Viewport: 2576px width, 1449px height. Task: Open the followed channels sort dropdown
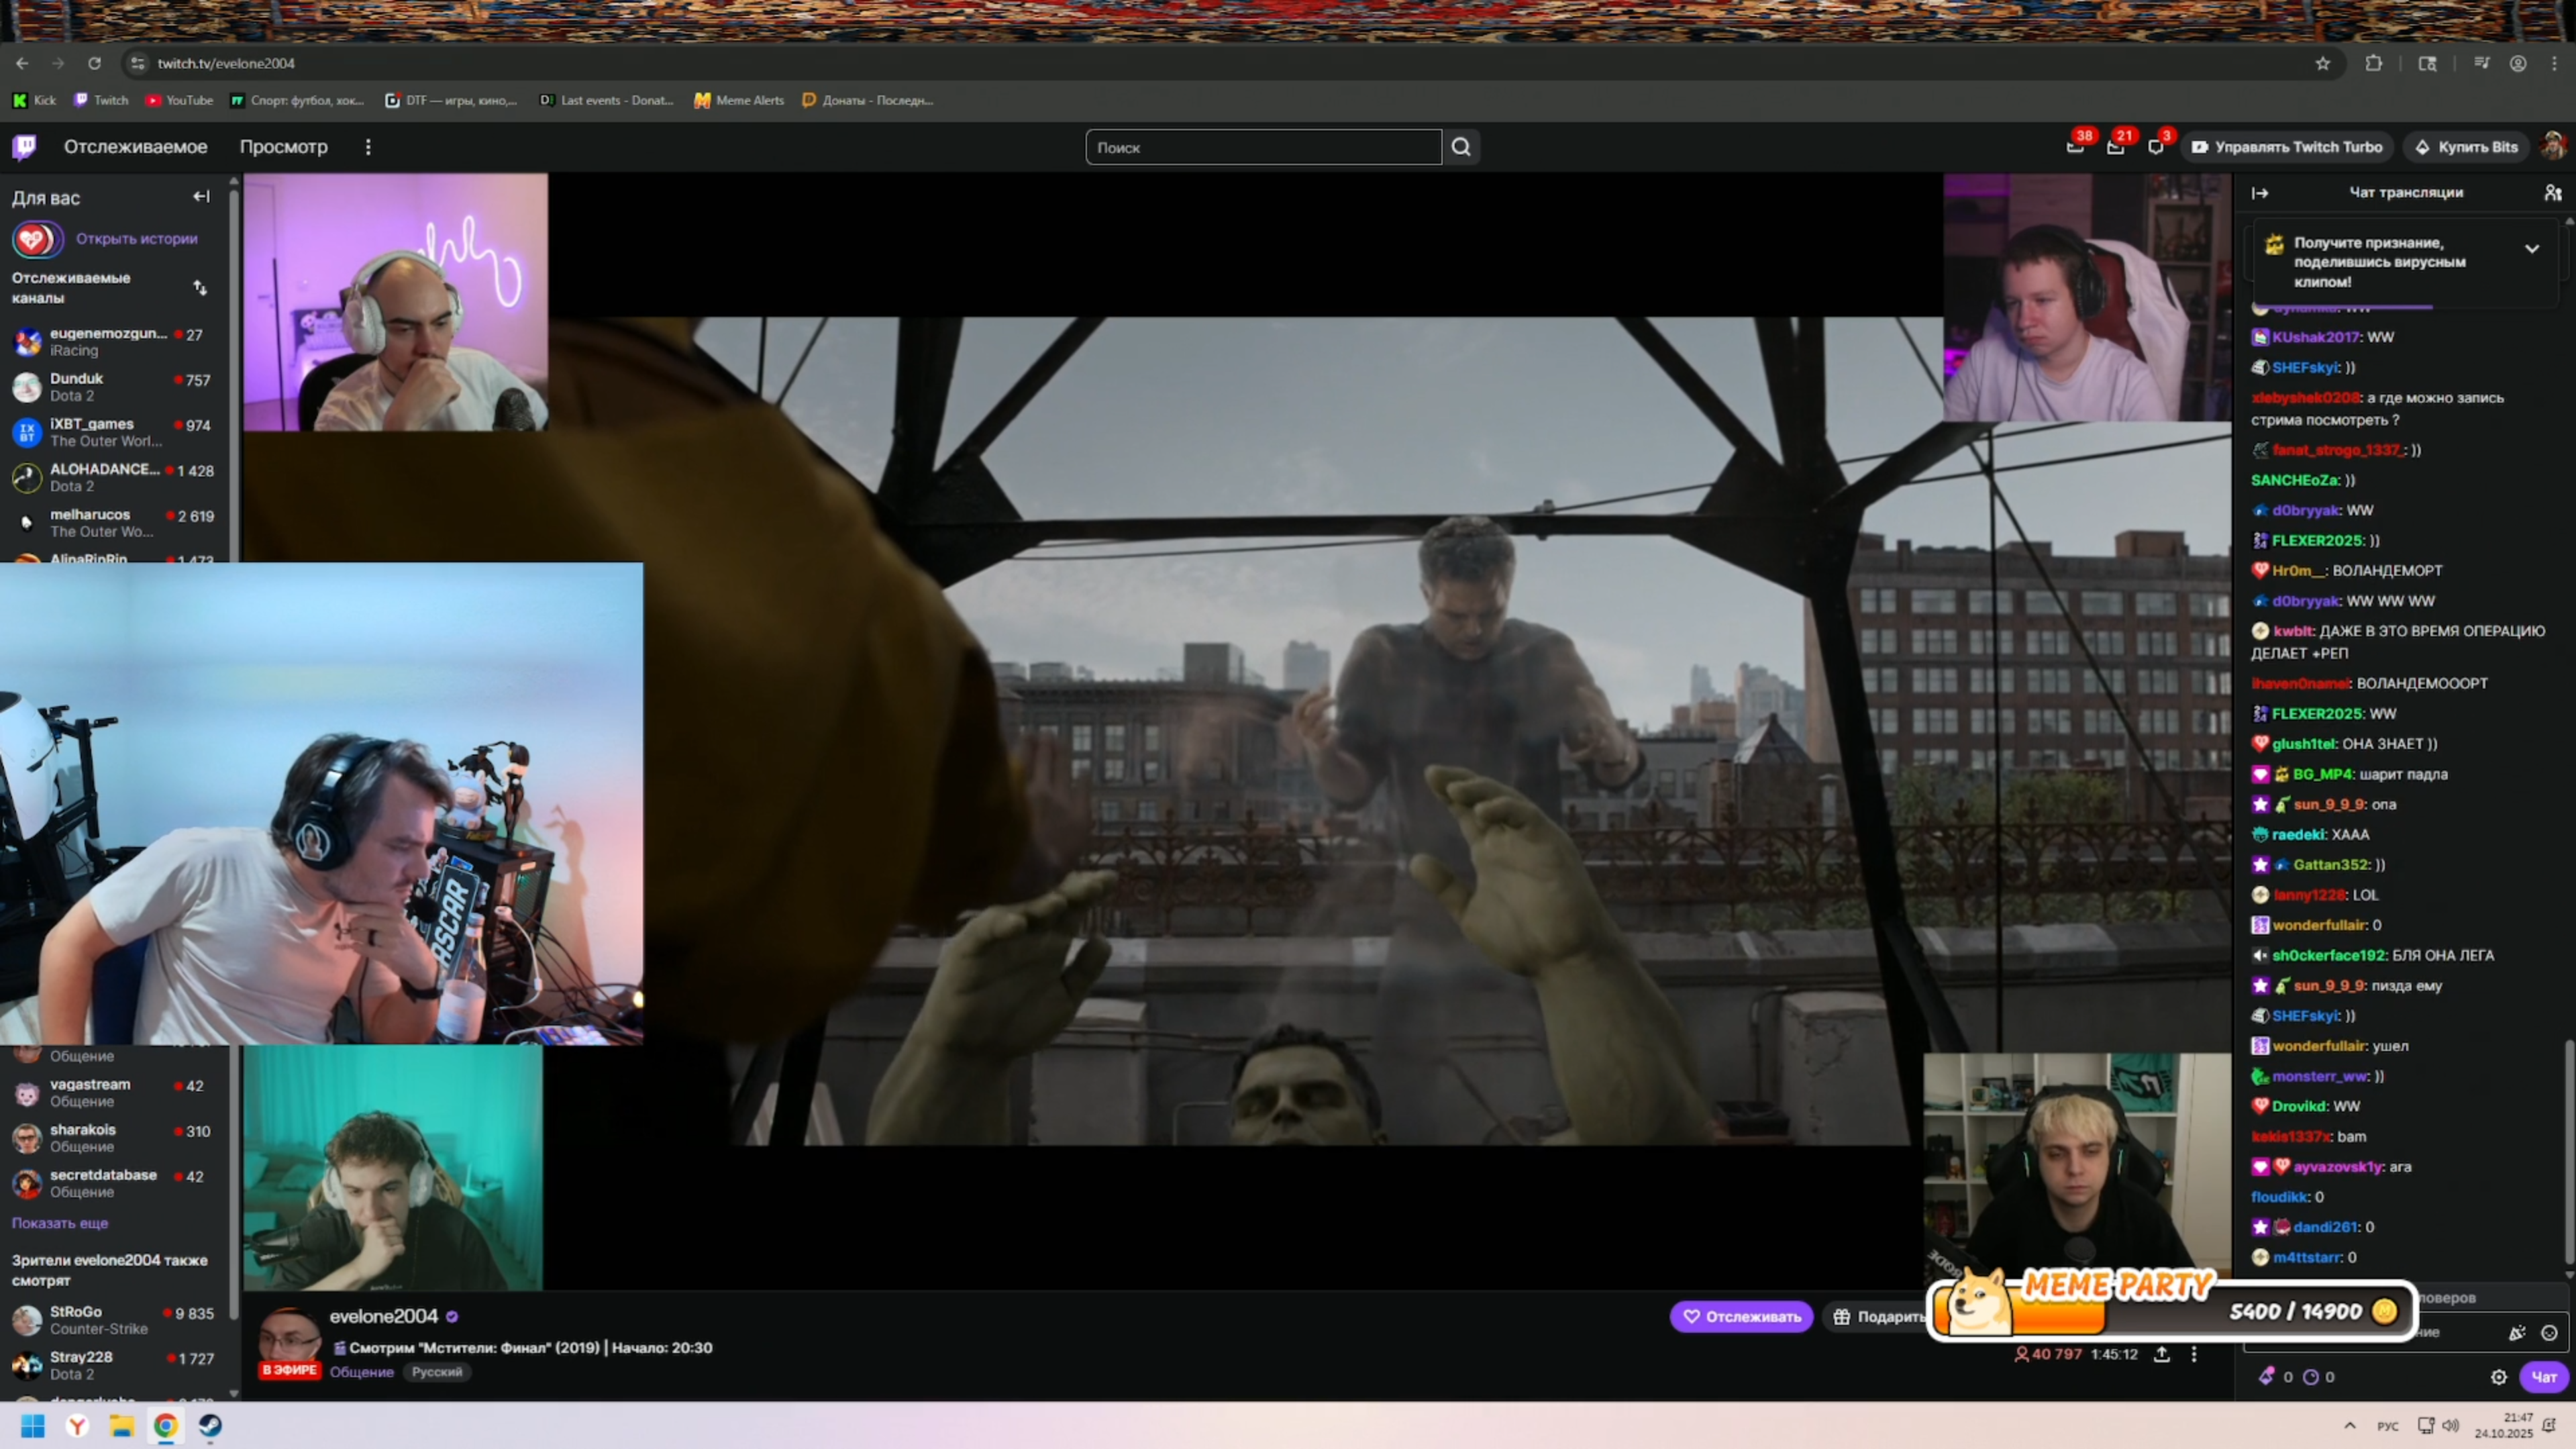point(200,288)
